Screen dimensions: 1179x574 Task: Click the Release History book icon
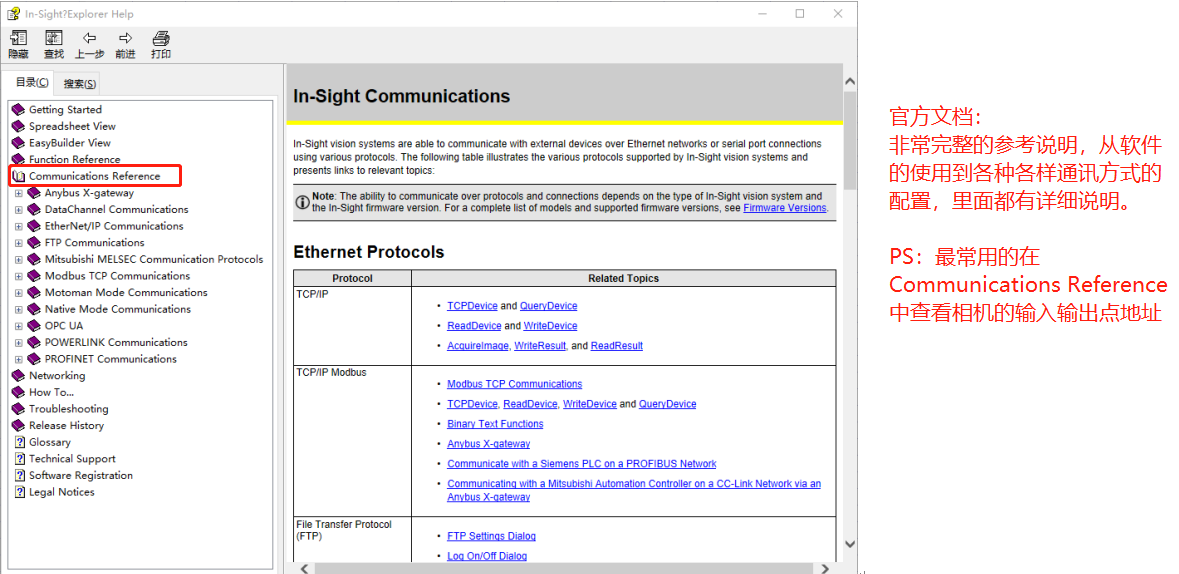click(x=19, y=425)
